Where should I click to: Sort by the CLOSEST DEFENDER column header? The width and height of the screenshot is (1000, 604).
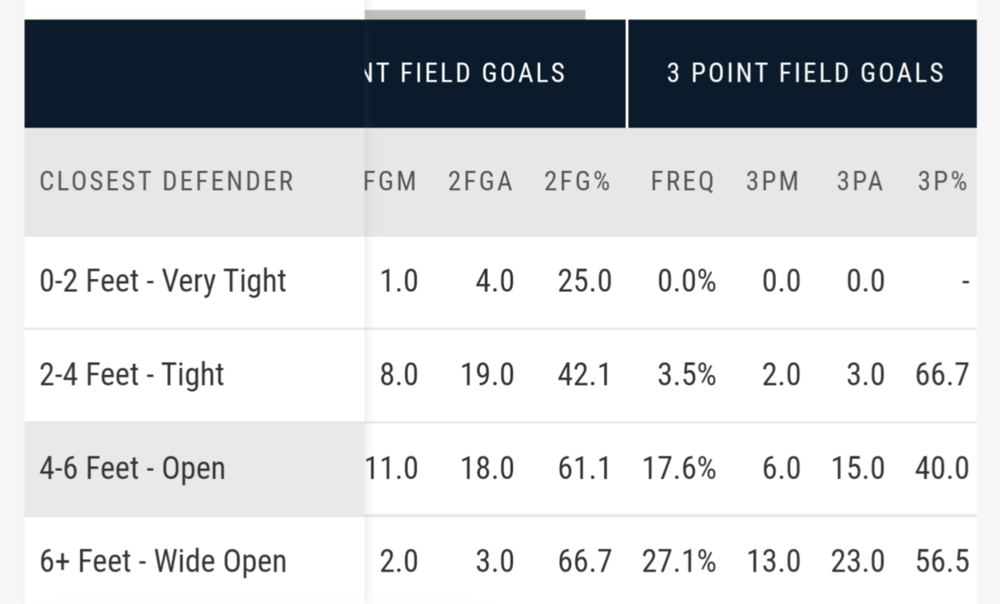(x=167, y=181)
